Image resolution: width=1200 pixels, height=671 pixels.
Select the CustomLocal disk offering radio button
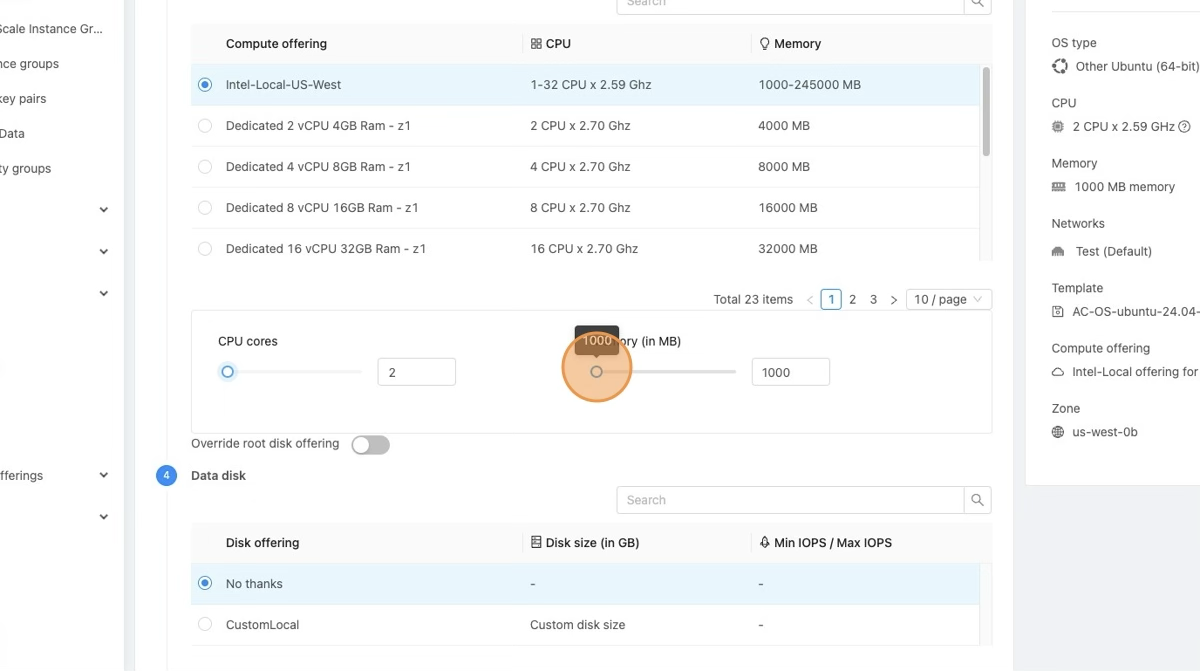click(x=205, y=624)
